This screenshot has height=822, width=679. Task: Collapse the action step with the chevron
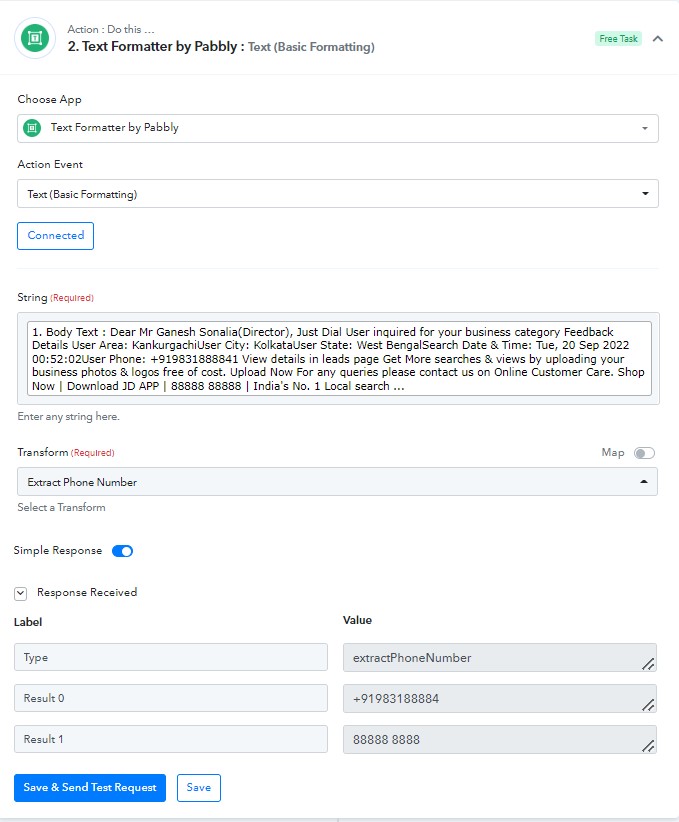(x=658, y=38)
